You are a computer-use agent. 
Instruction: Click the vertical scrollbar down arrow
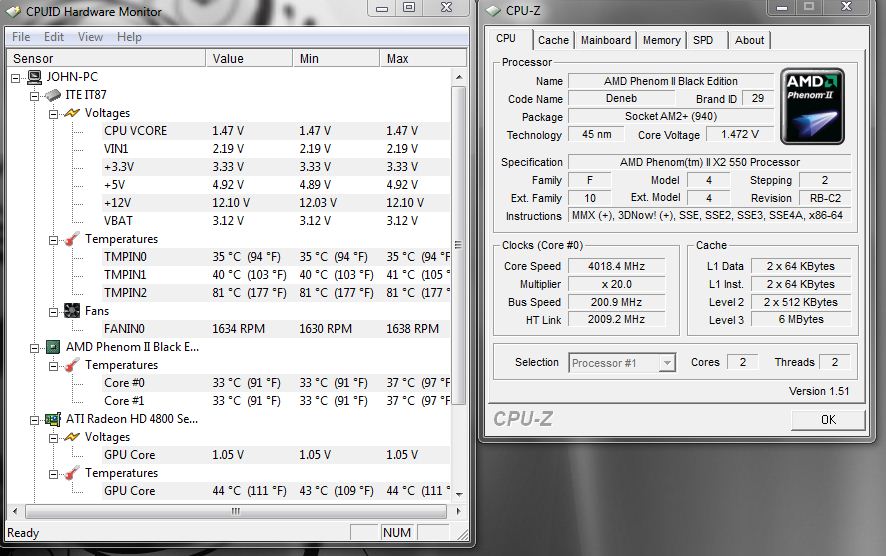click(x=459, y=494)
